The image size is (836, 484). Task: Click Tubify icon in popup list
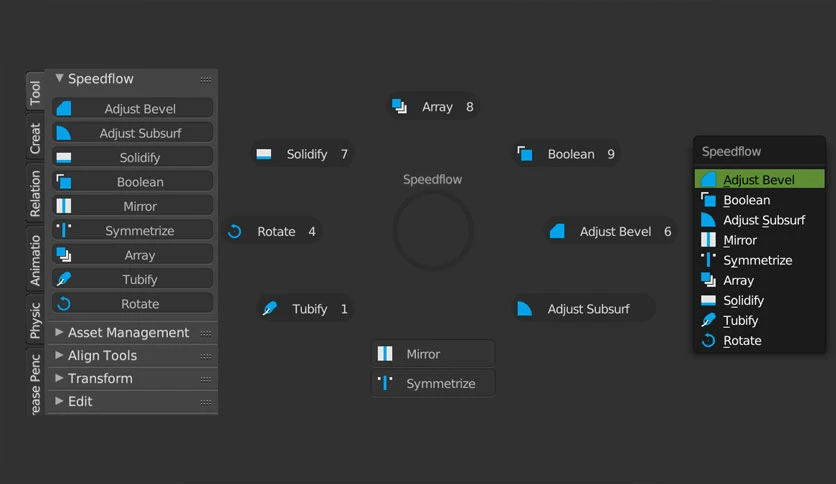point(708,320)
